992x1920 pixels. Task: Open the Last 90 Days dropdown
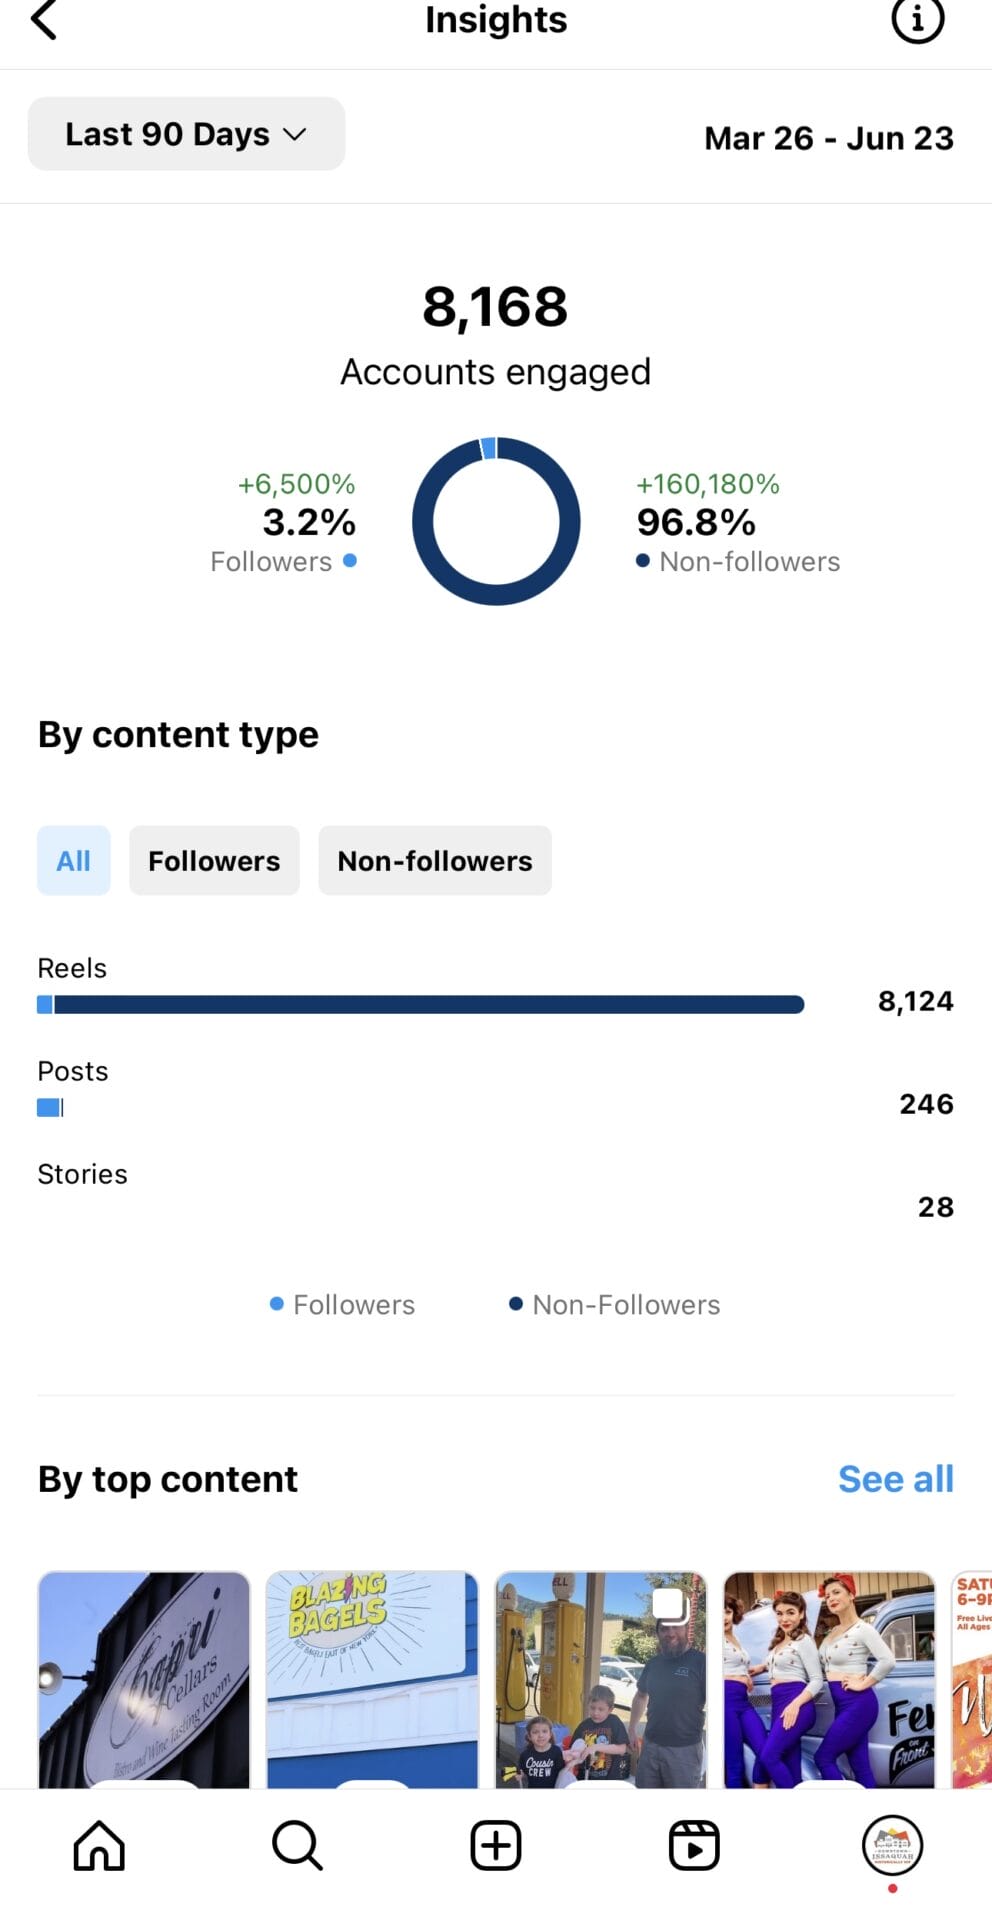point(186,134)
